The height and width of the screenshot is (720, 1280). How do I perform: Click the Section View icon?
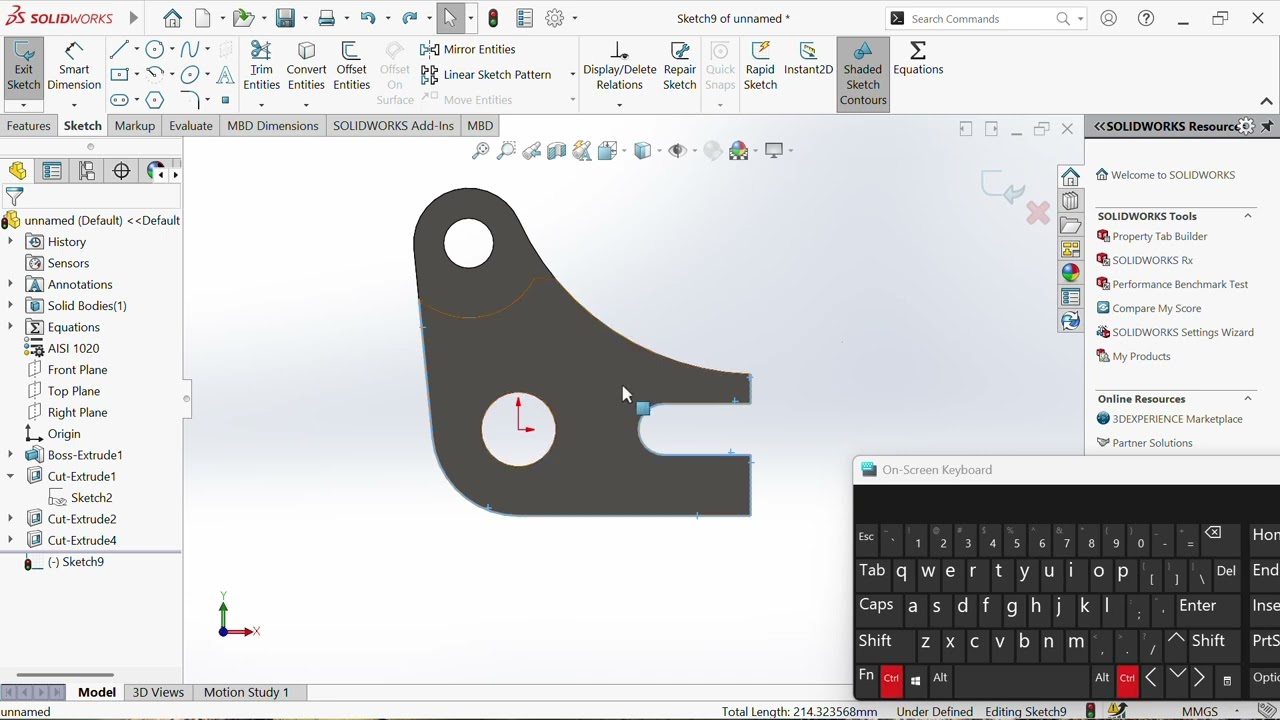557,151
